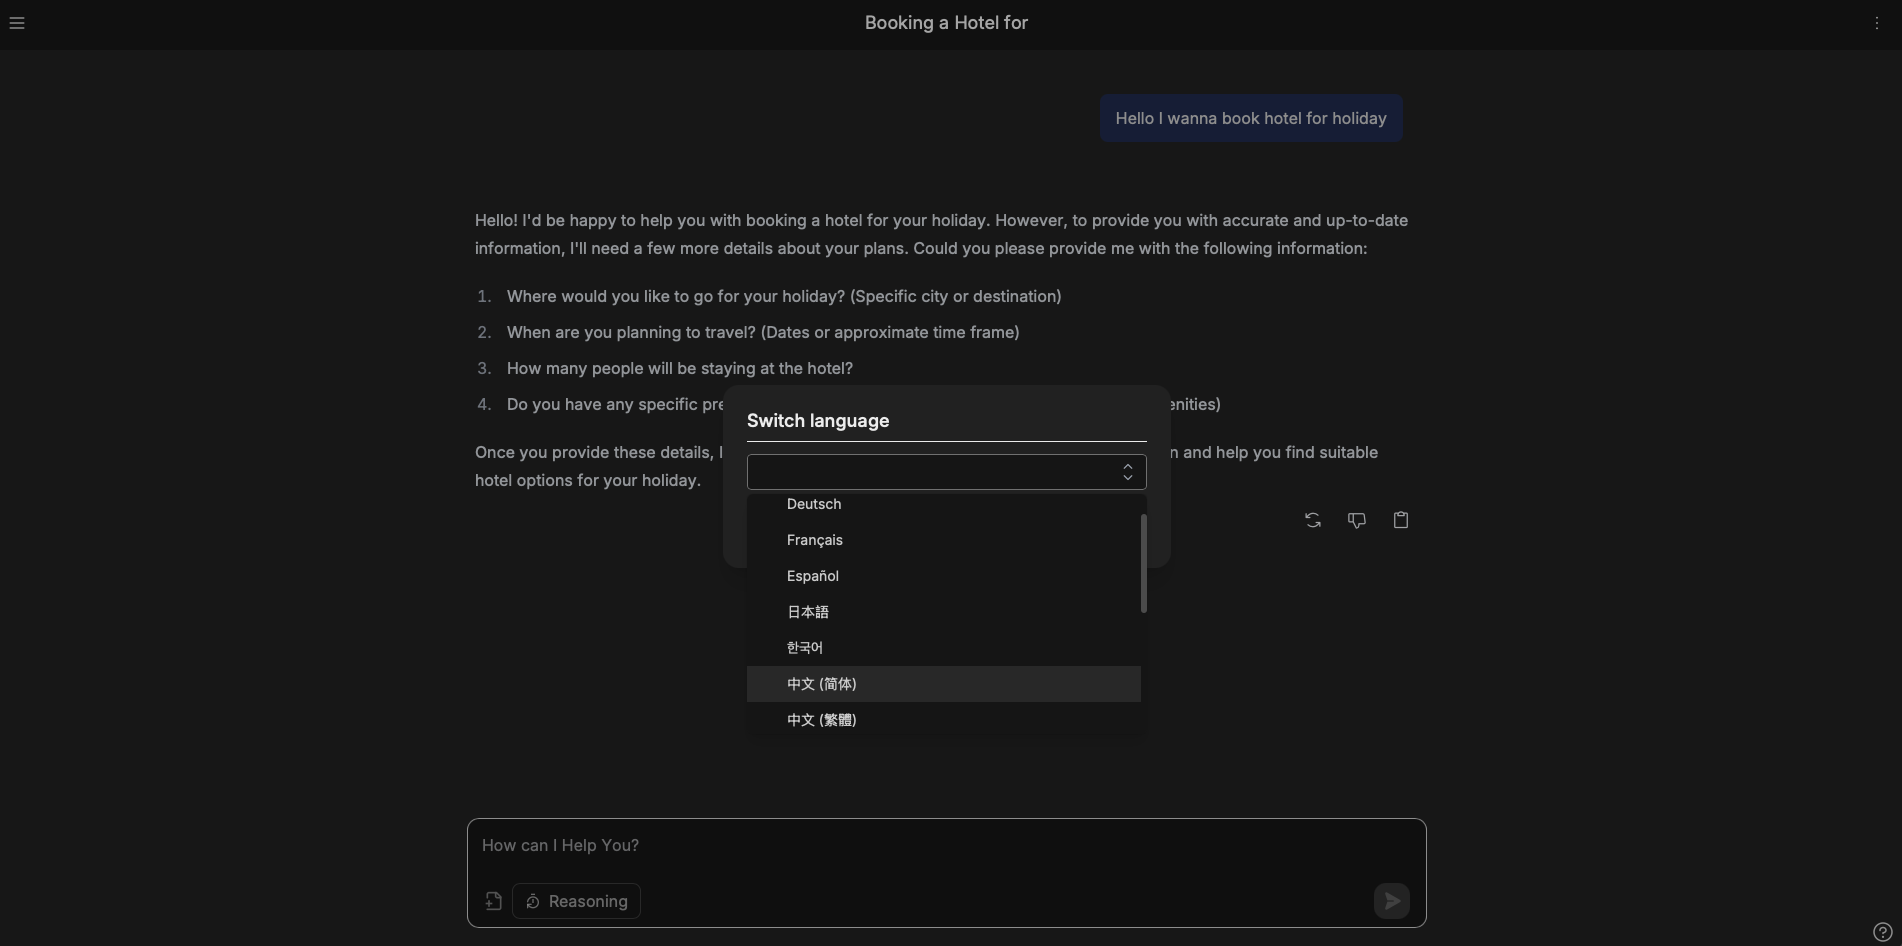Choose Español in the language dropdown
The image size is (1902, 946).
pos(813,576)
